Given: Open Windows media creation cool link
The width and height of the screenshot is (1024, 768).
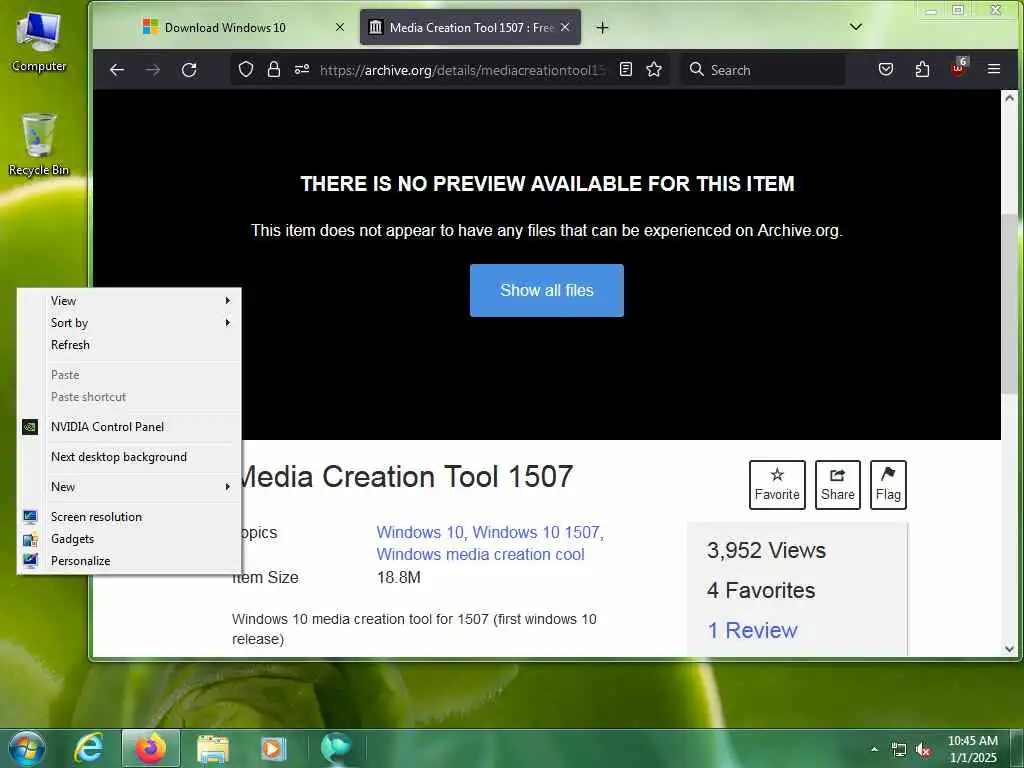Looking at the screenshot, I should 480,554.
